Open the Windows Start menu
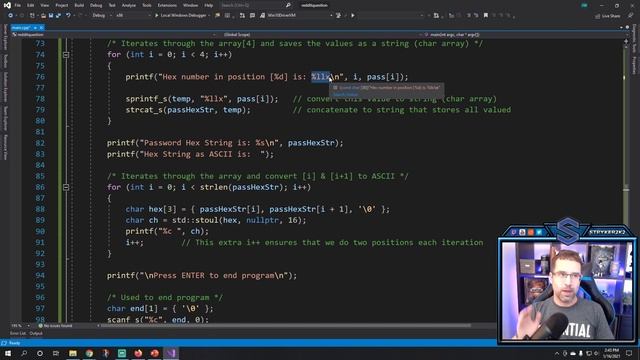The image size is (640, 360). [x=8, y=353]
